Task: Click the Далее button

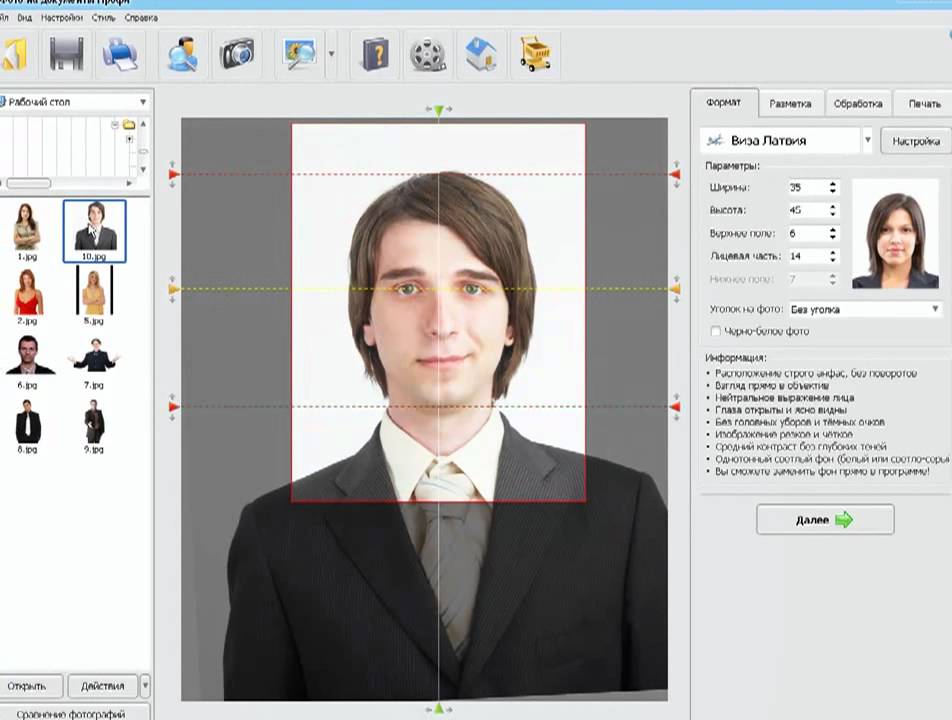Action: click(825, 520)
